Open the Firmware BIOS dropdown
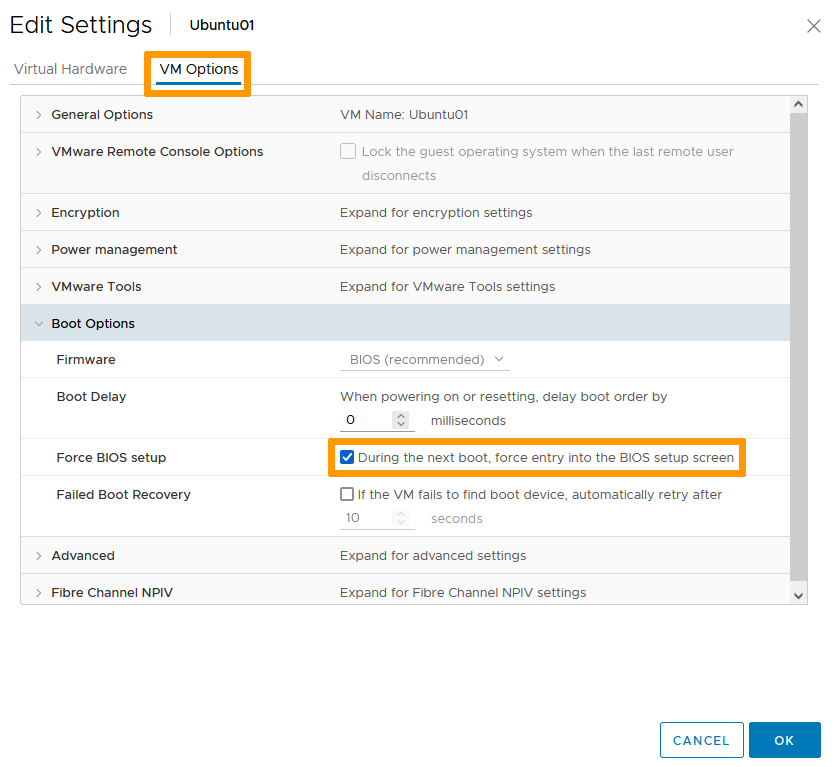Image resolution: width=839 pixels, height=767 pixels. pos(425,360)
